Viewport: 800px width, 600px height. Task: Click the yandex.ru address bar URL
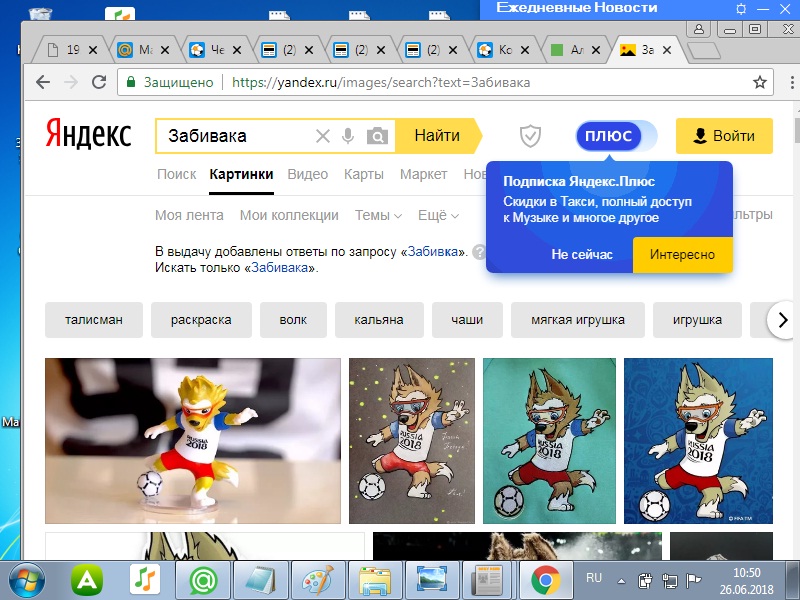point(381,82)
